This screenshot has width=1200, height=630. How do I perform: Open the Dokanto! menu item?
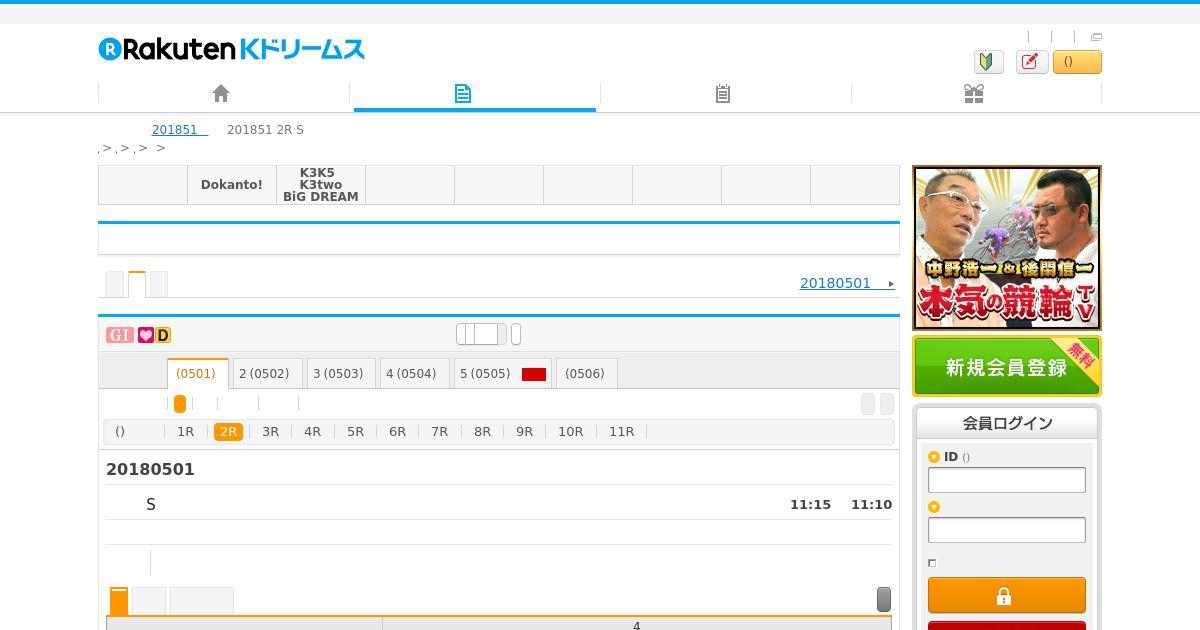[232, 185]
